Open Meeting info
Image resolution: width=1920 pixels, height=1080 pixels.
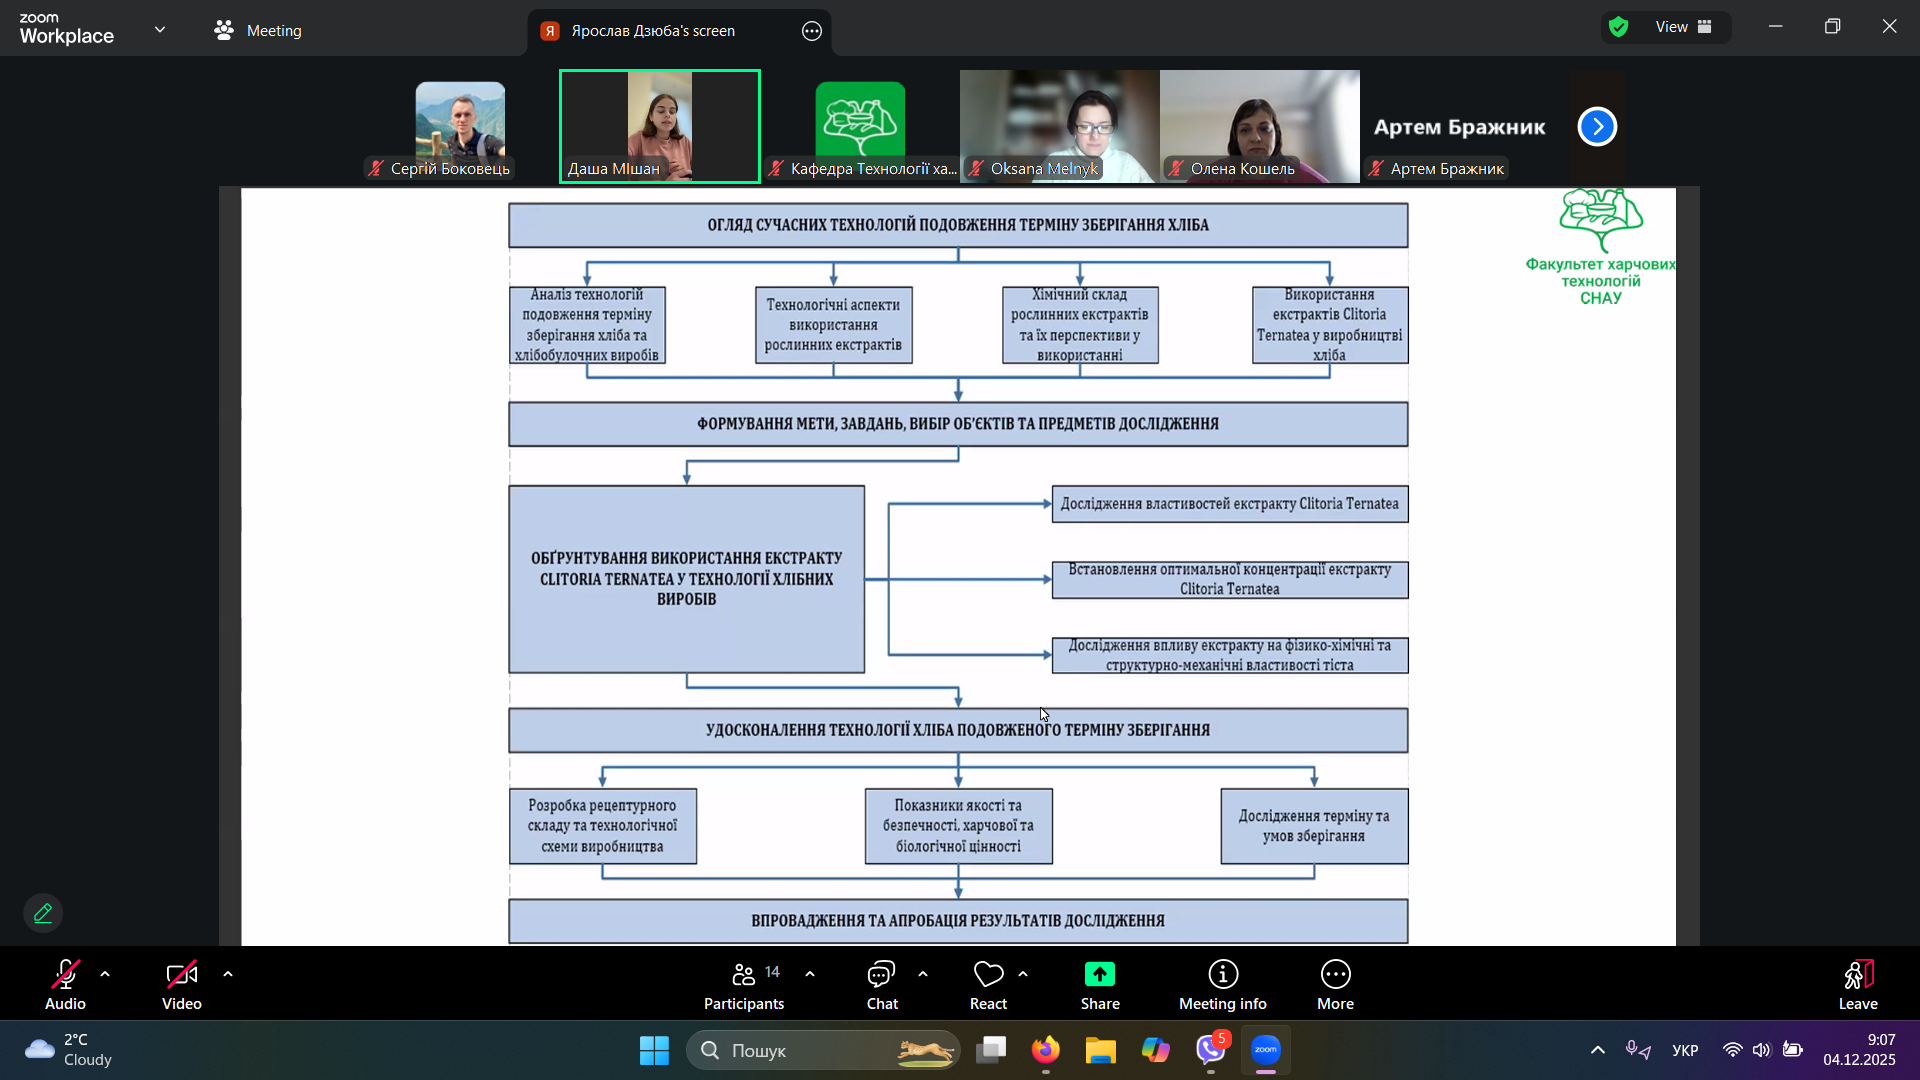coord(1222,985)
